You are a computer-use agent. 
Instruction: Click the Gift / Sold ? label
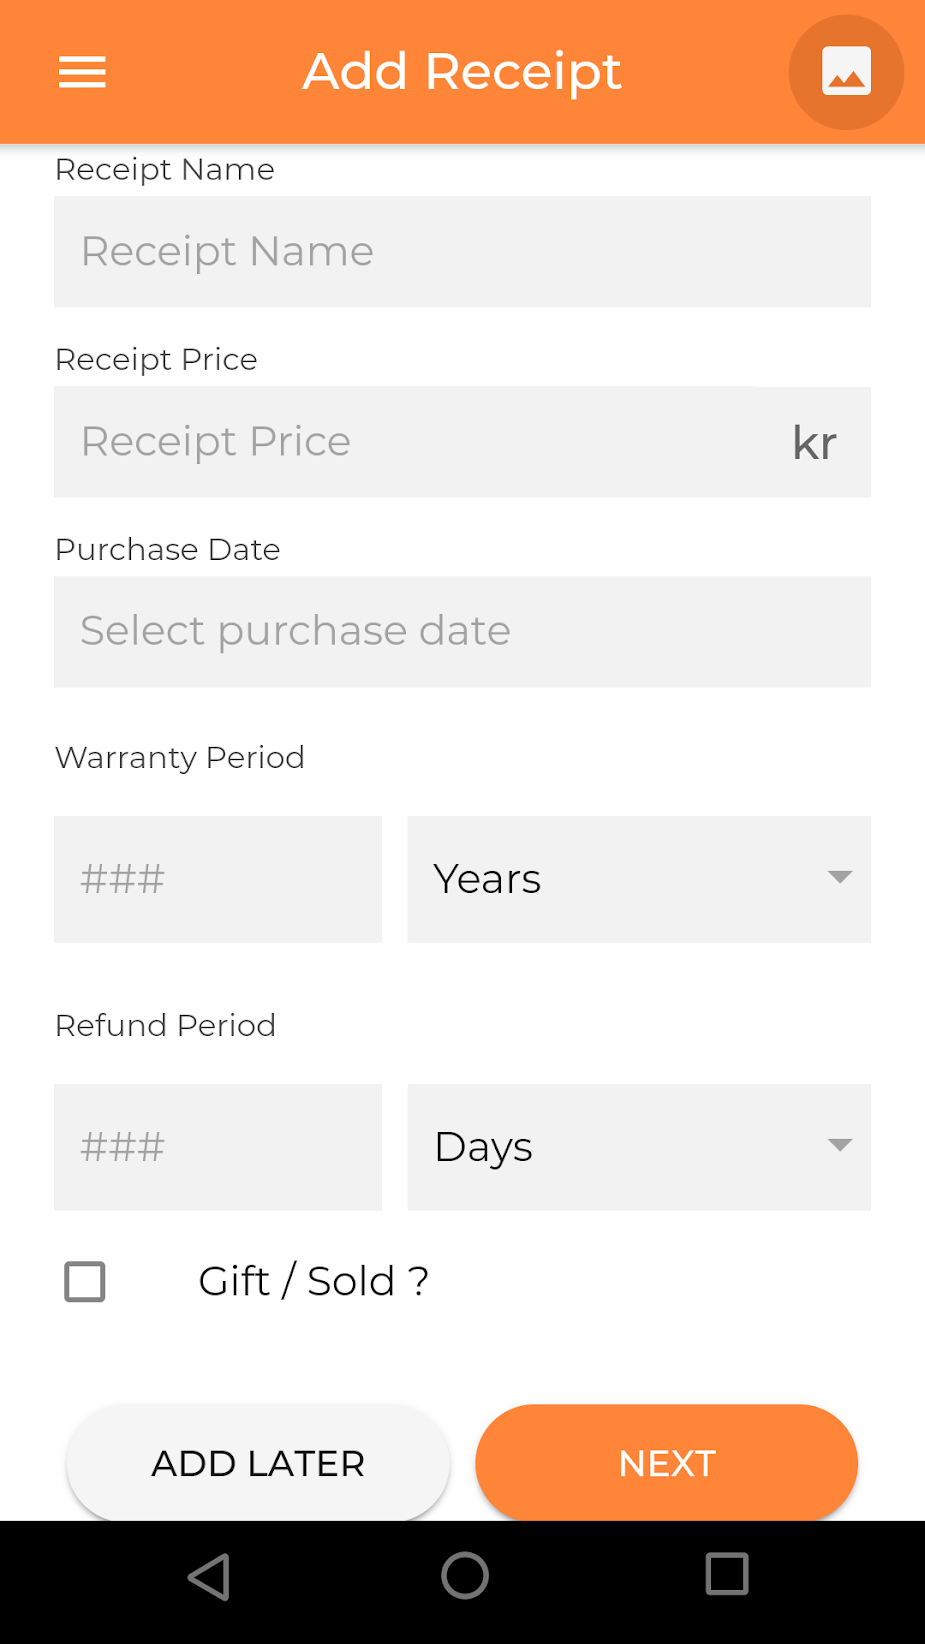pos(314,1281)
